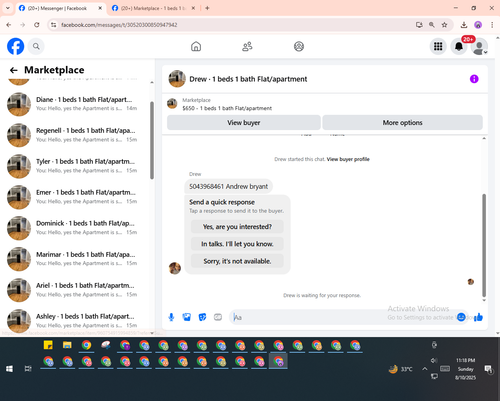
Task: Go to the Facebook Home icon
Action: click(196, 46)
